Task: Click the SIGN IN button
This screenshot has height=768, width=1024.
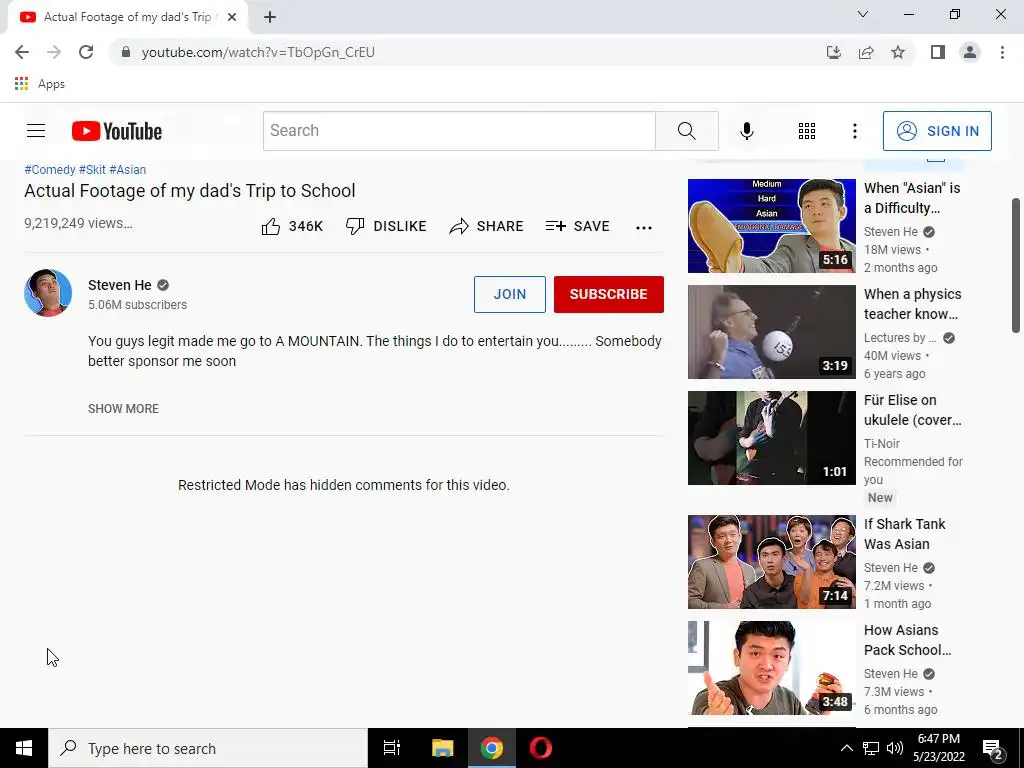Action: pos(937,131)
